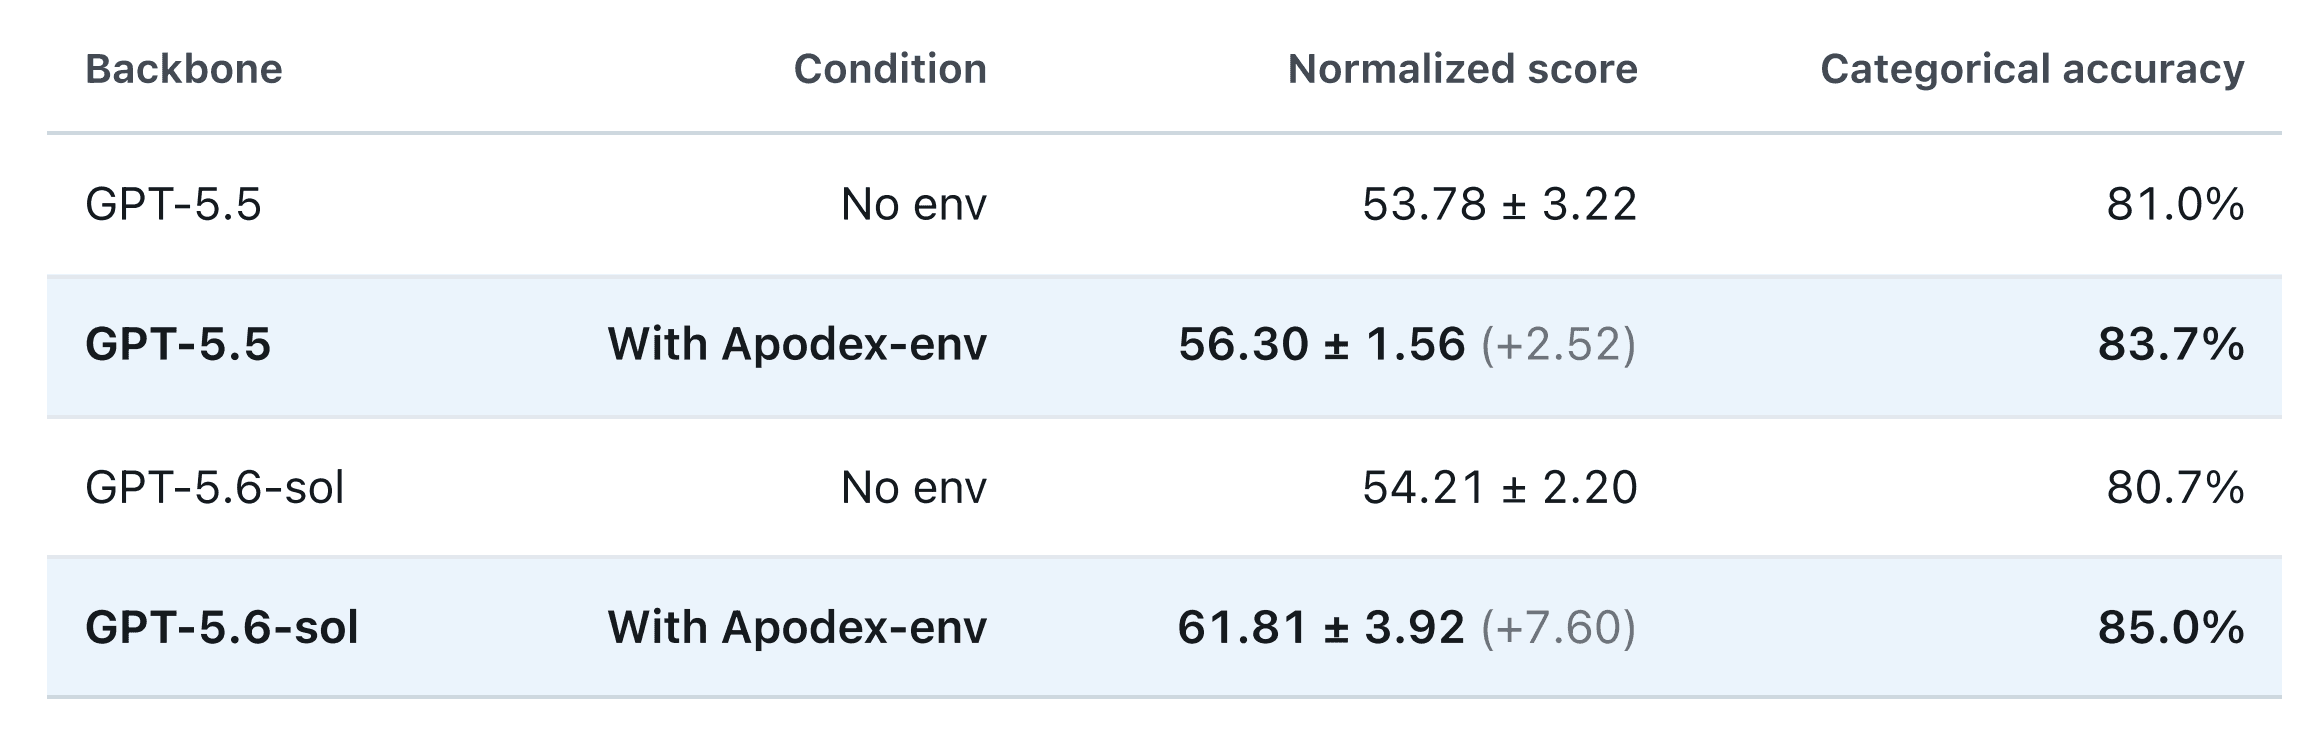This screenshot has width=2322, height=736.
Task: Click With Apodex-env in GPT-5.5 row
Action: click(x=797, y=345)
